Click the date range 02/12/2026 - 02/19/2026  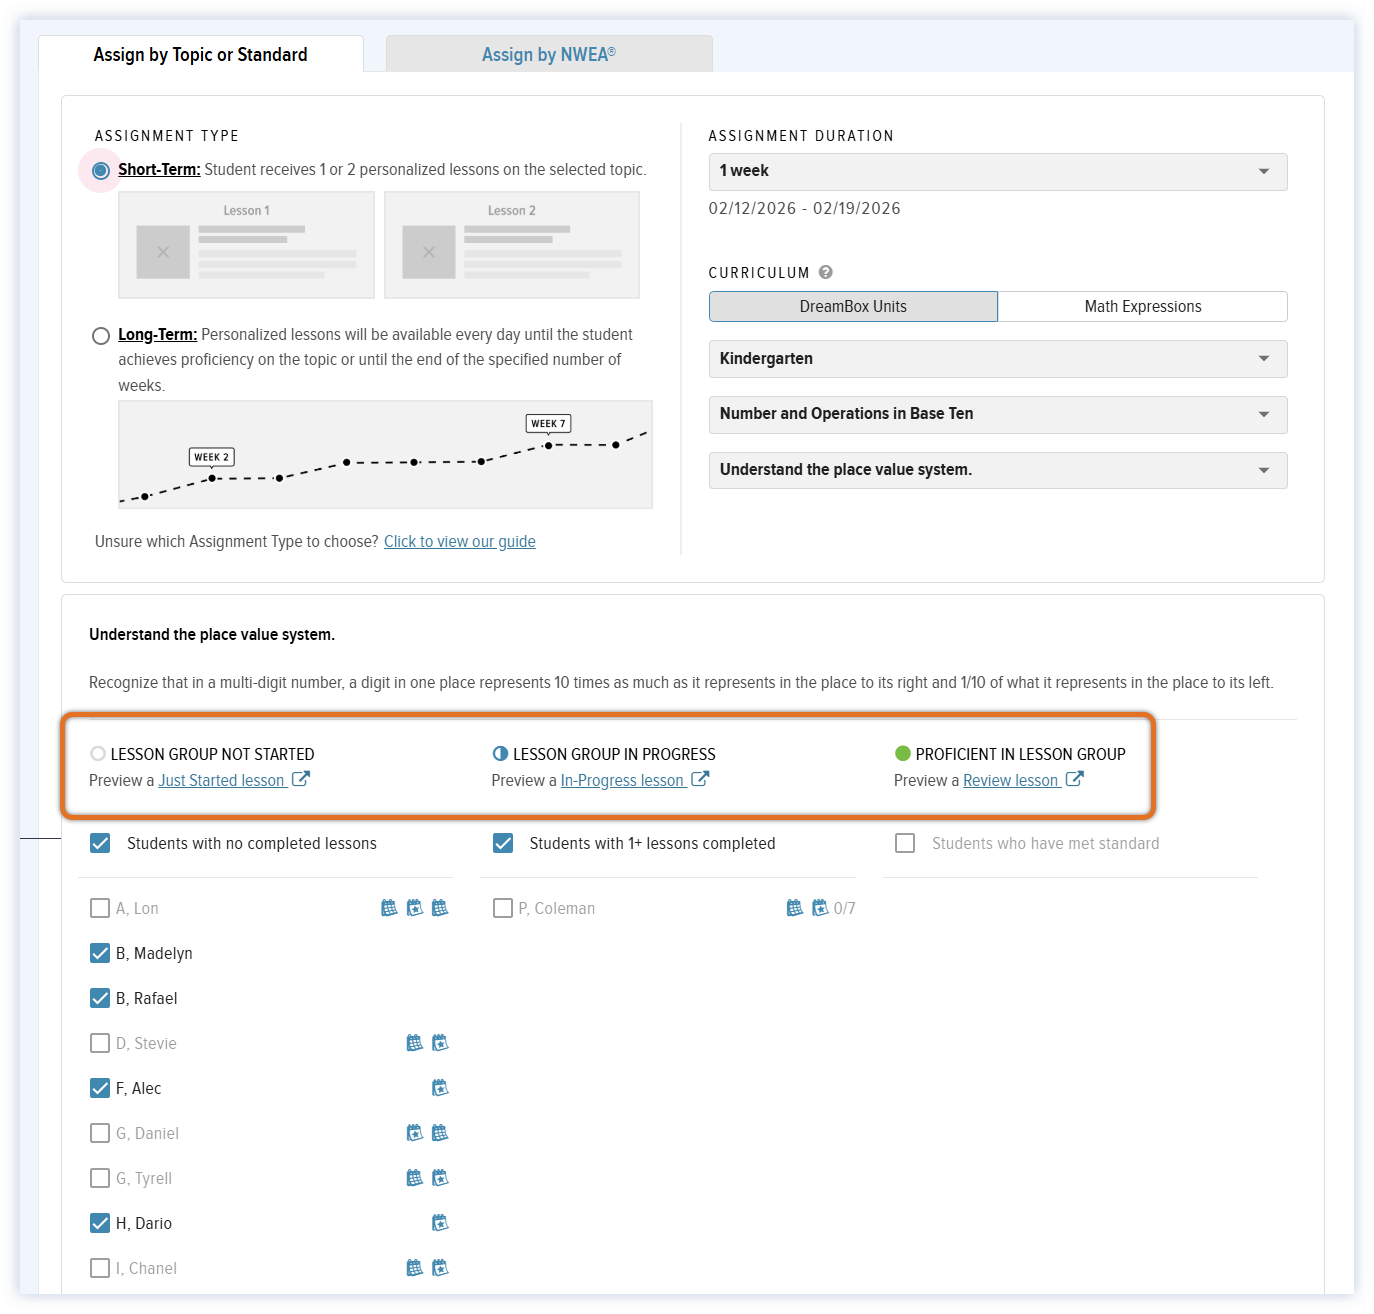click(804, 209)
